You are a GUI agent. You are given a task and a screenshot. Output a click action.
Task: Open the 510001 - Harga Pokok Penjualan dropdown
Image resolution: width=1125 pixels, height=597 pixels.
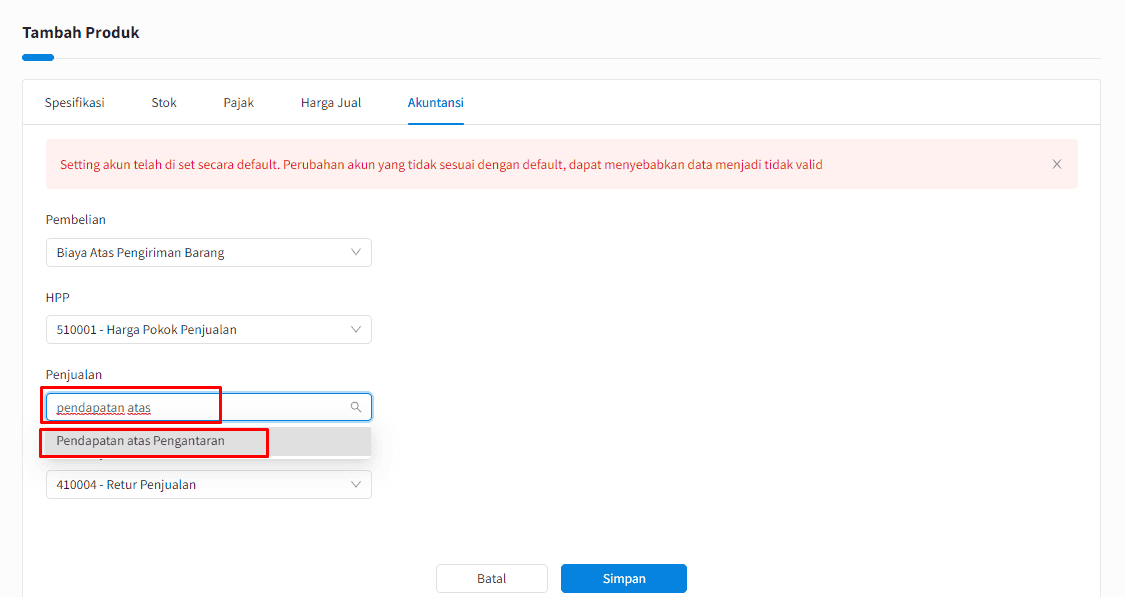click(209, 329)
